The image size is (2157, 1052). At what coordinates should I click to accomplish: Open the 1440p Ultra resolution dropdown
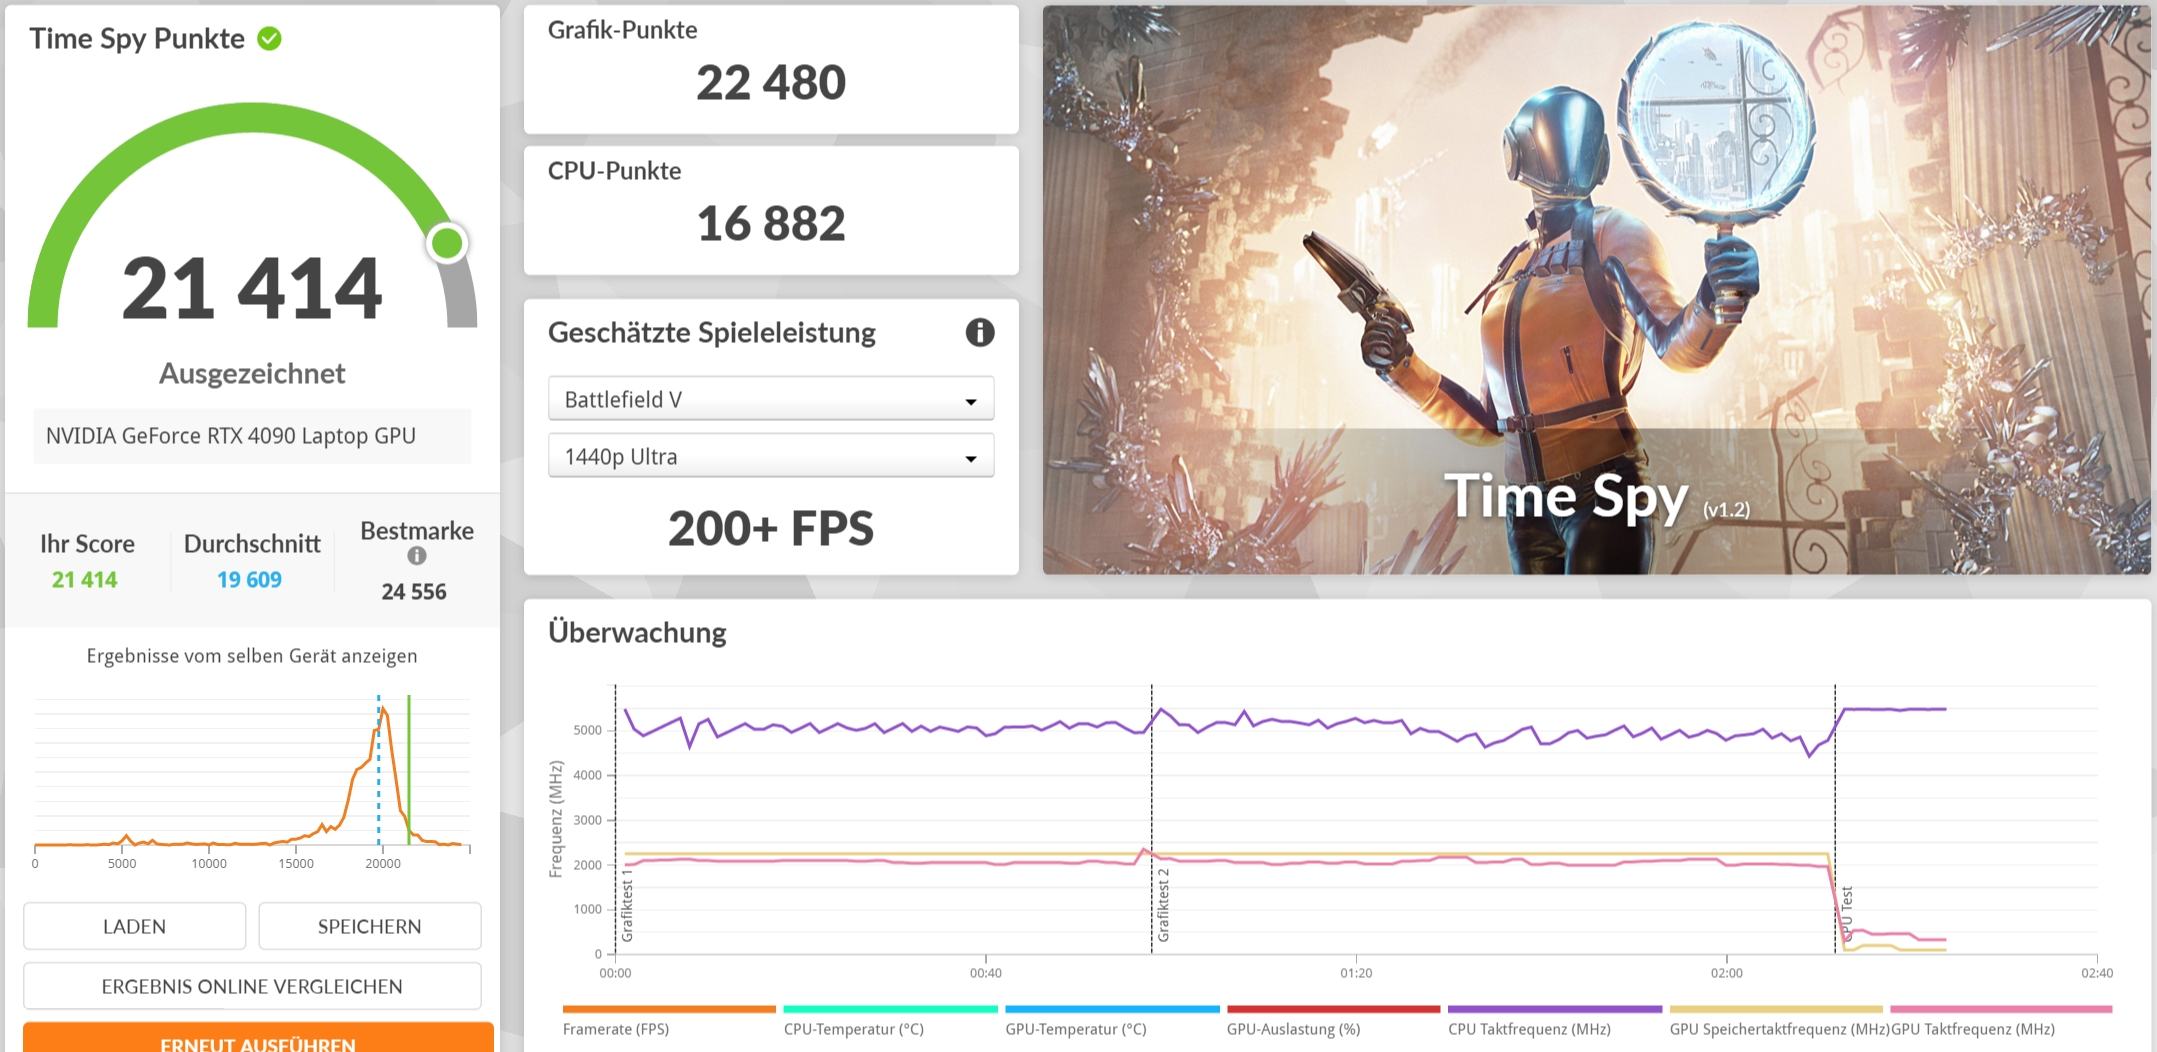771,456
